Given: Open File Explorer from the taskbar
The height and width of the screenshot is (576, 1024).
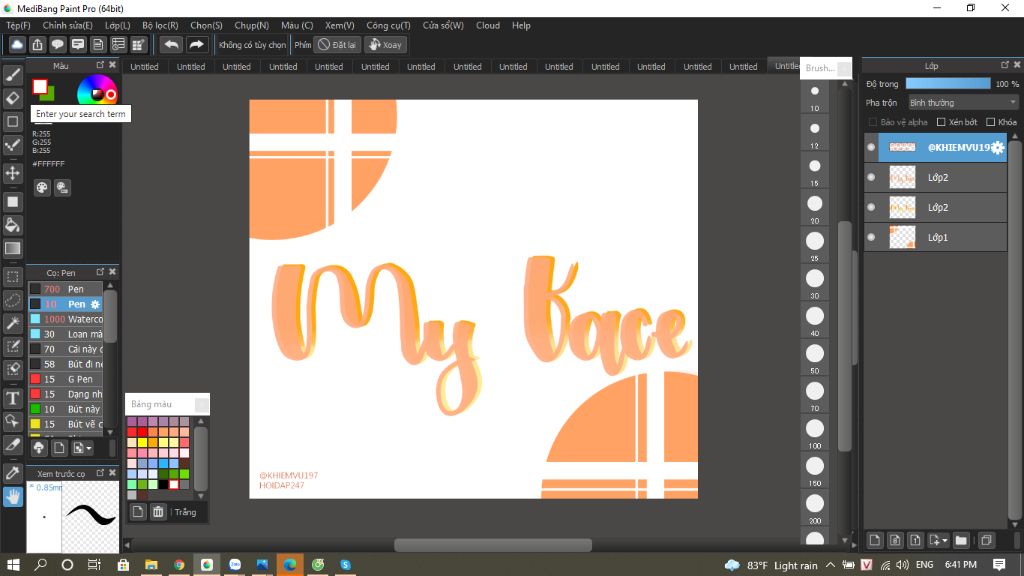Looking at the screenshot, I should [x=151, y=565].
